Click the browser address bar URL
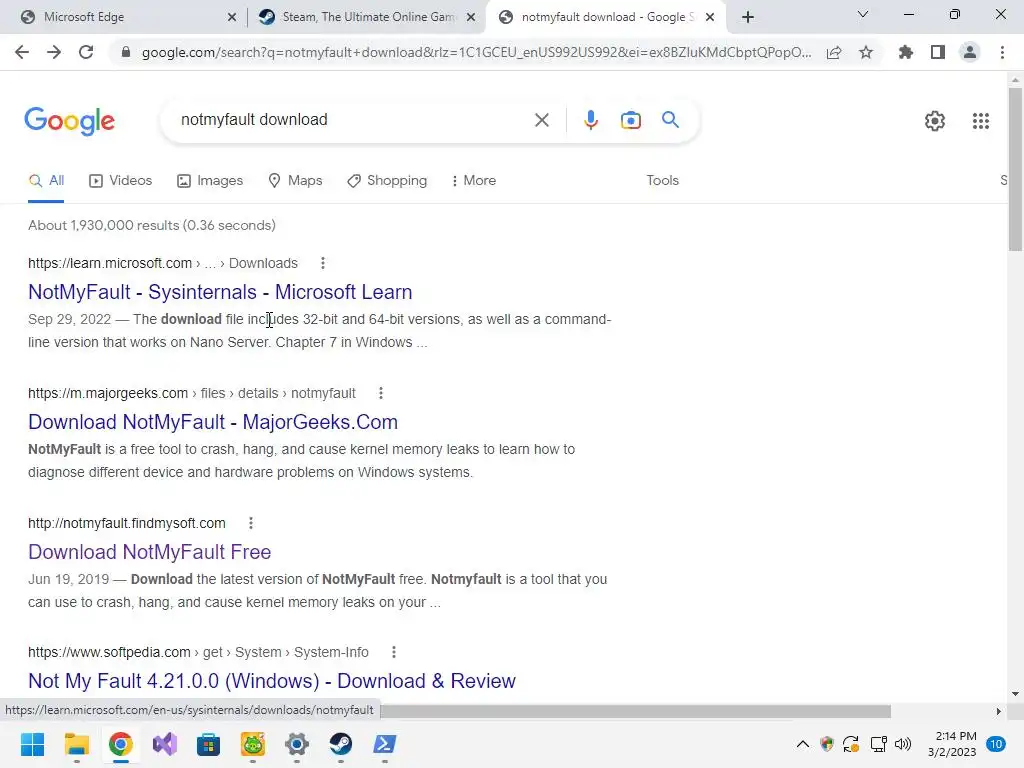The height and width of the screenshot is (768, 1024). 477,52
